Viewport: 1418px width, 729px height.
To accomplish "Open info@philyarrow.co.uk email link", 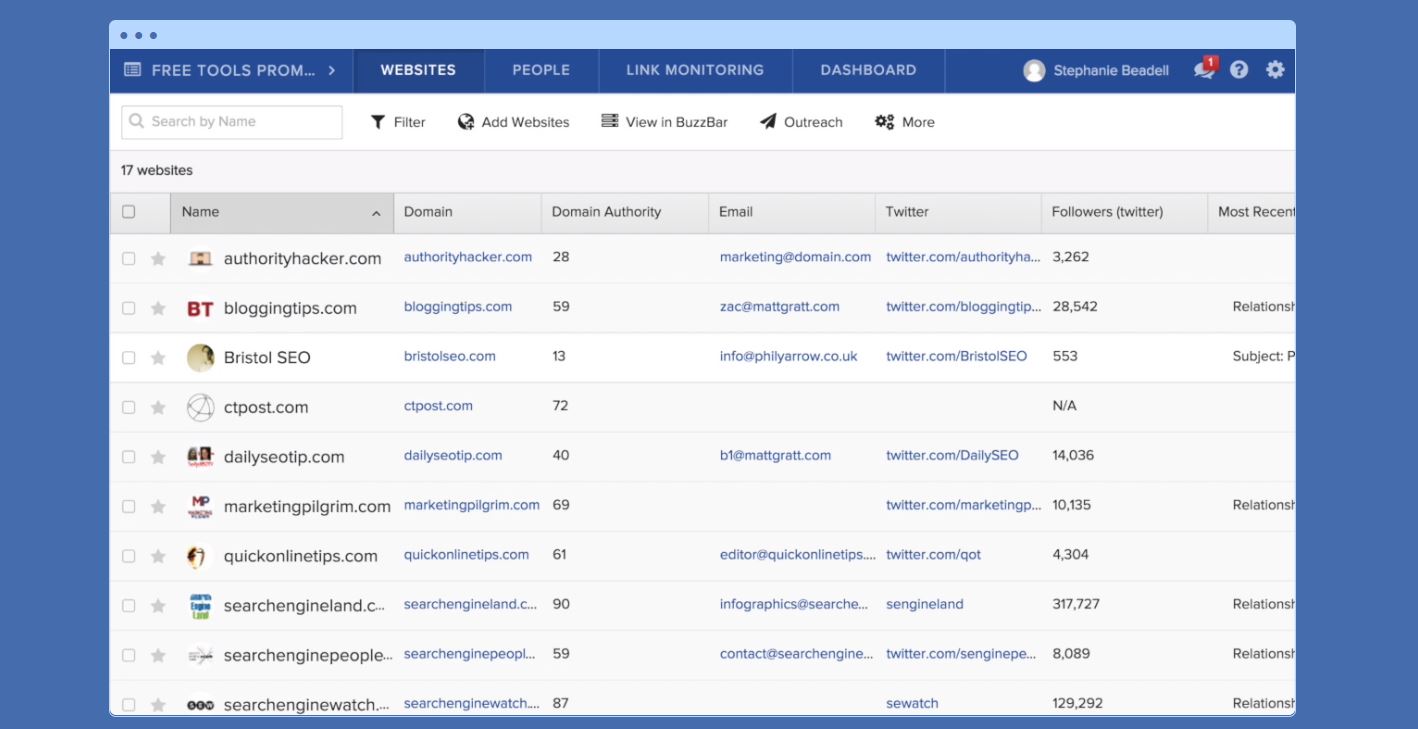I will (x=789, y=356).
